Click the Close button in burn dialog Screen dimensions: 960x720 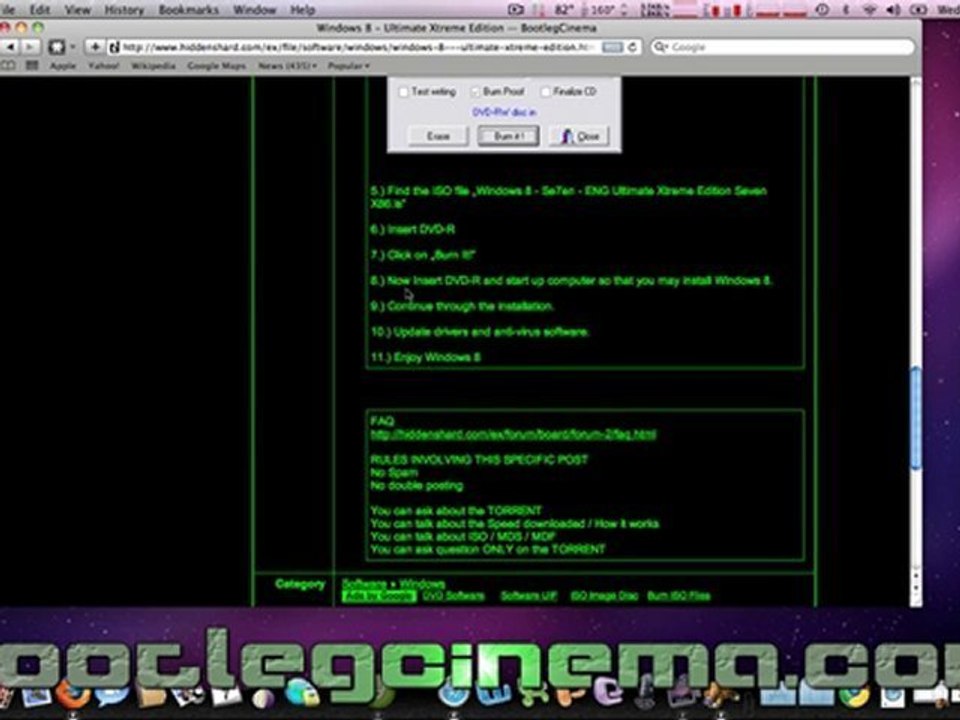pyautogui.click(x=579, y=136)
